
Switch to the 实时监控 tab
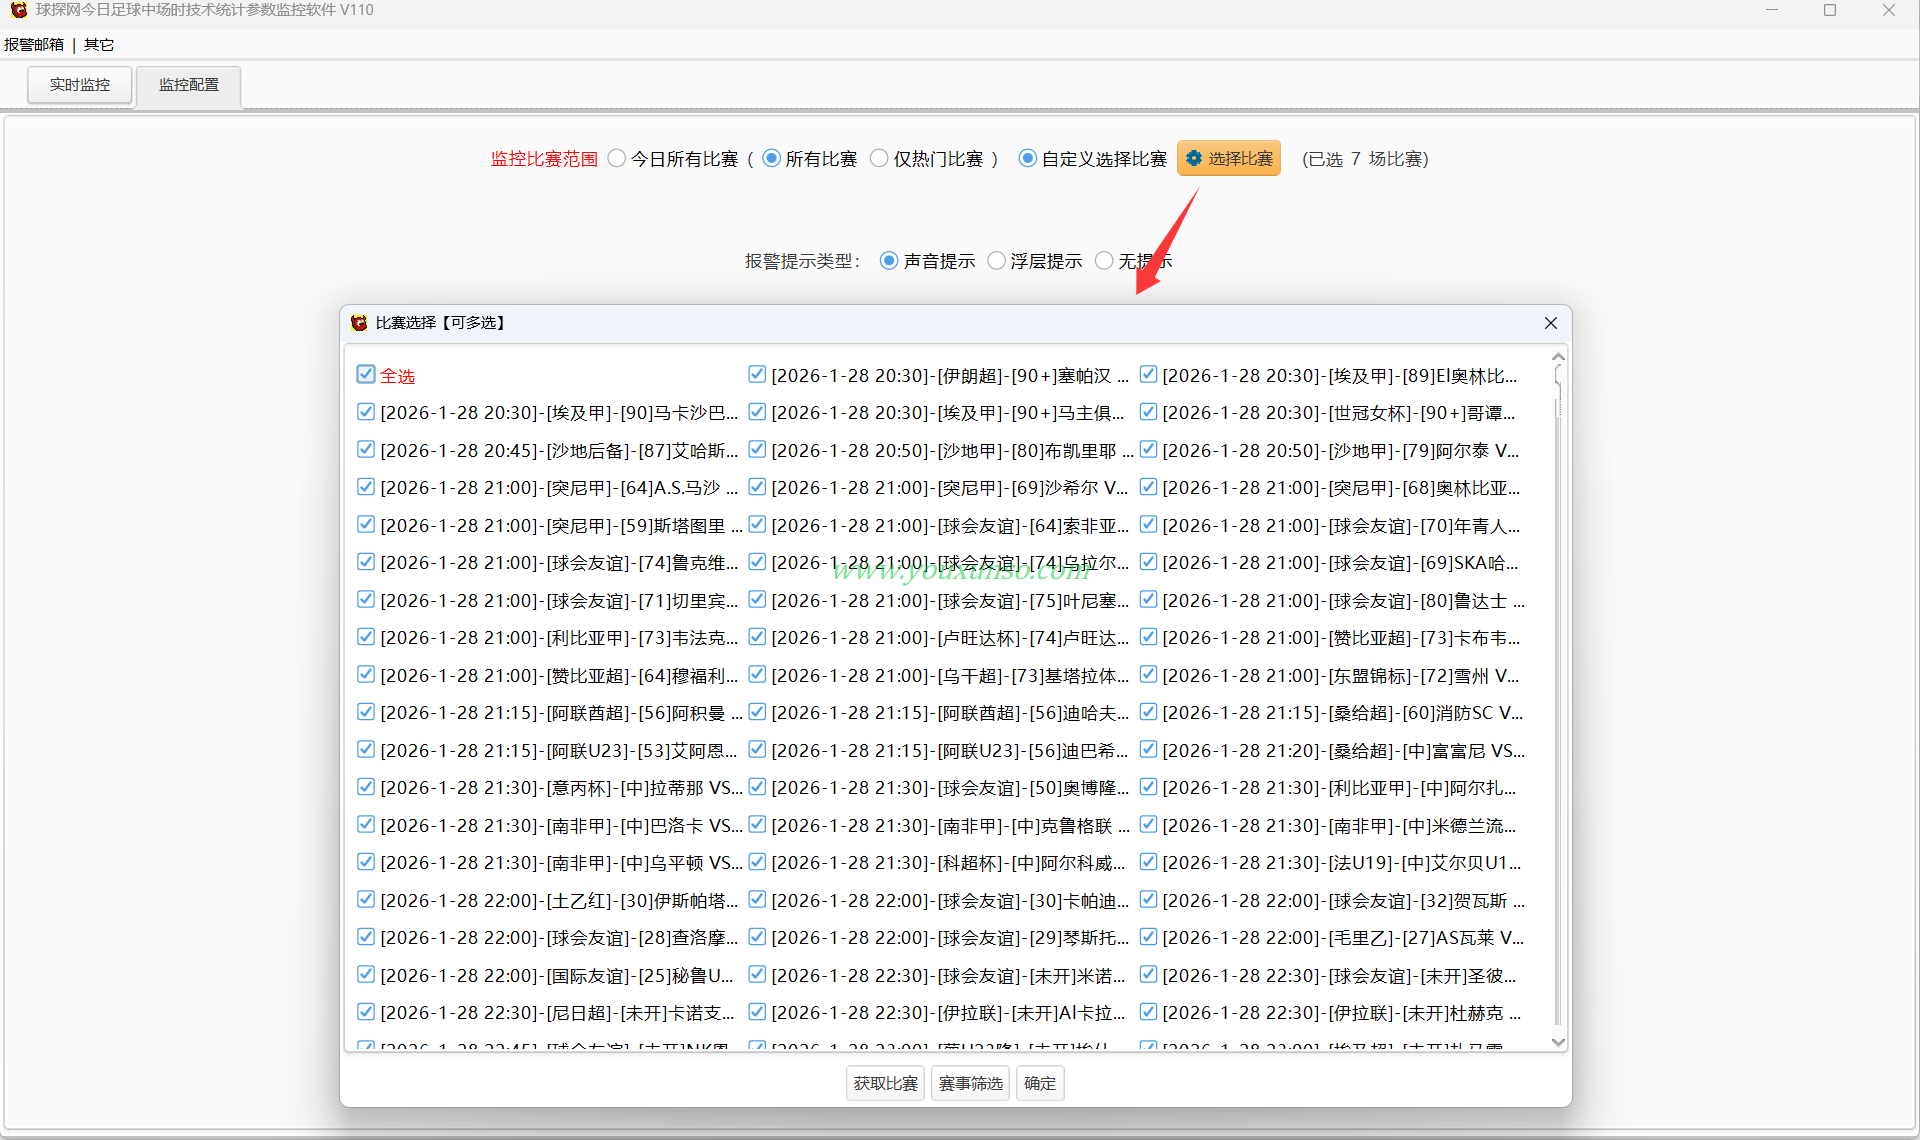coord(80,85)
